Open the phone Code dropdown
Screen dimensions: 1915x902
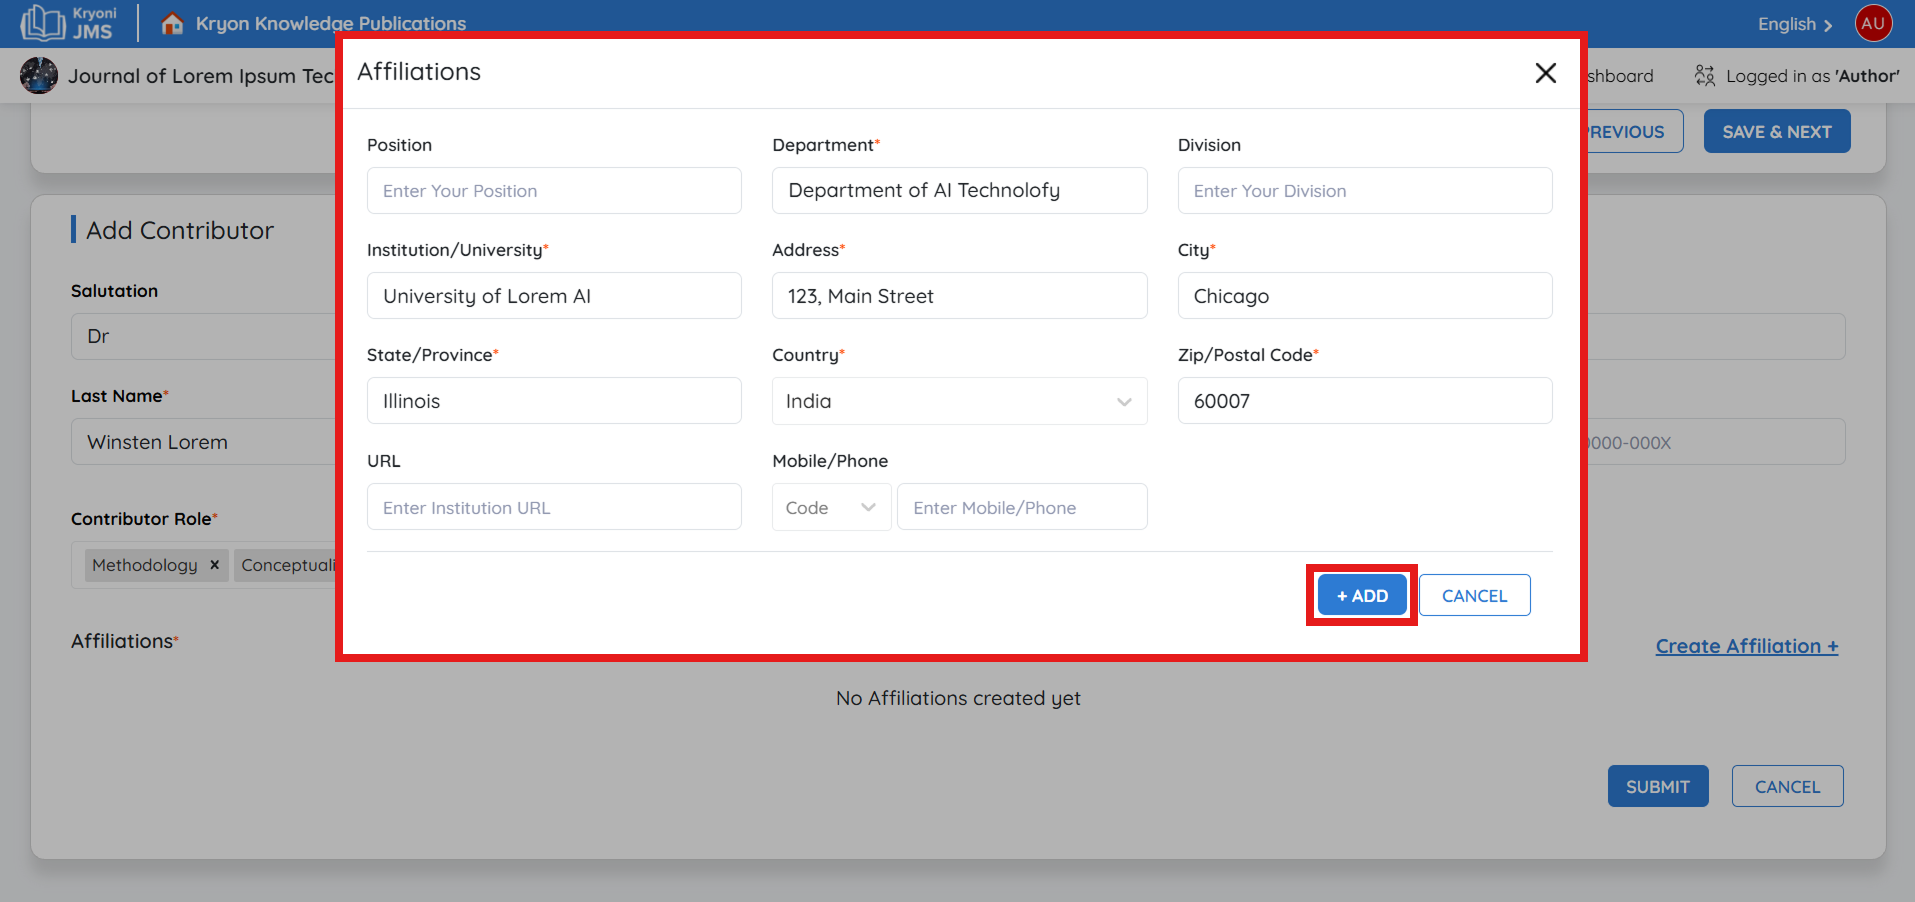pos(830,508)
